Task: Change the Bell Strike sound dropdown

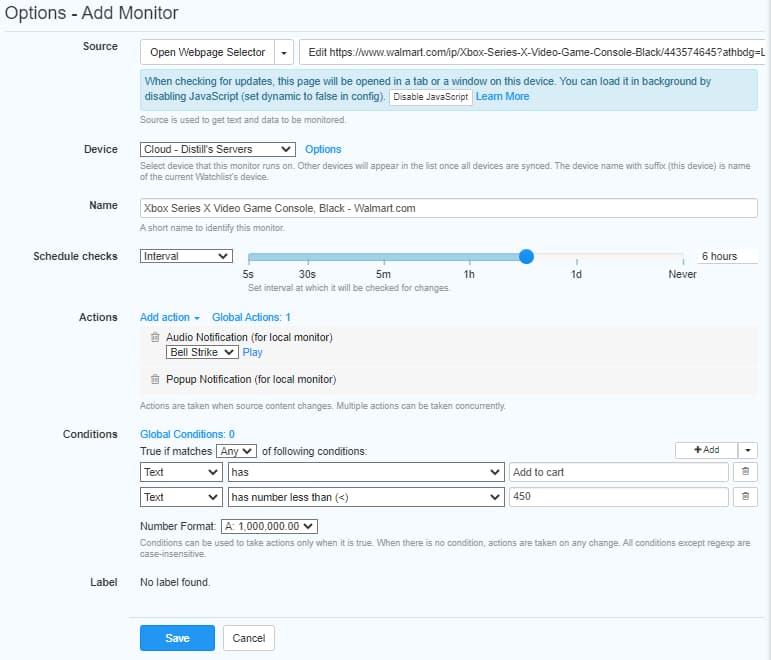Action: [x=202, y=352]
